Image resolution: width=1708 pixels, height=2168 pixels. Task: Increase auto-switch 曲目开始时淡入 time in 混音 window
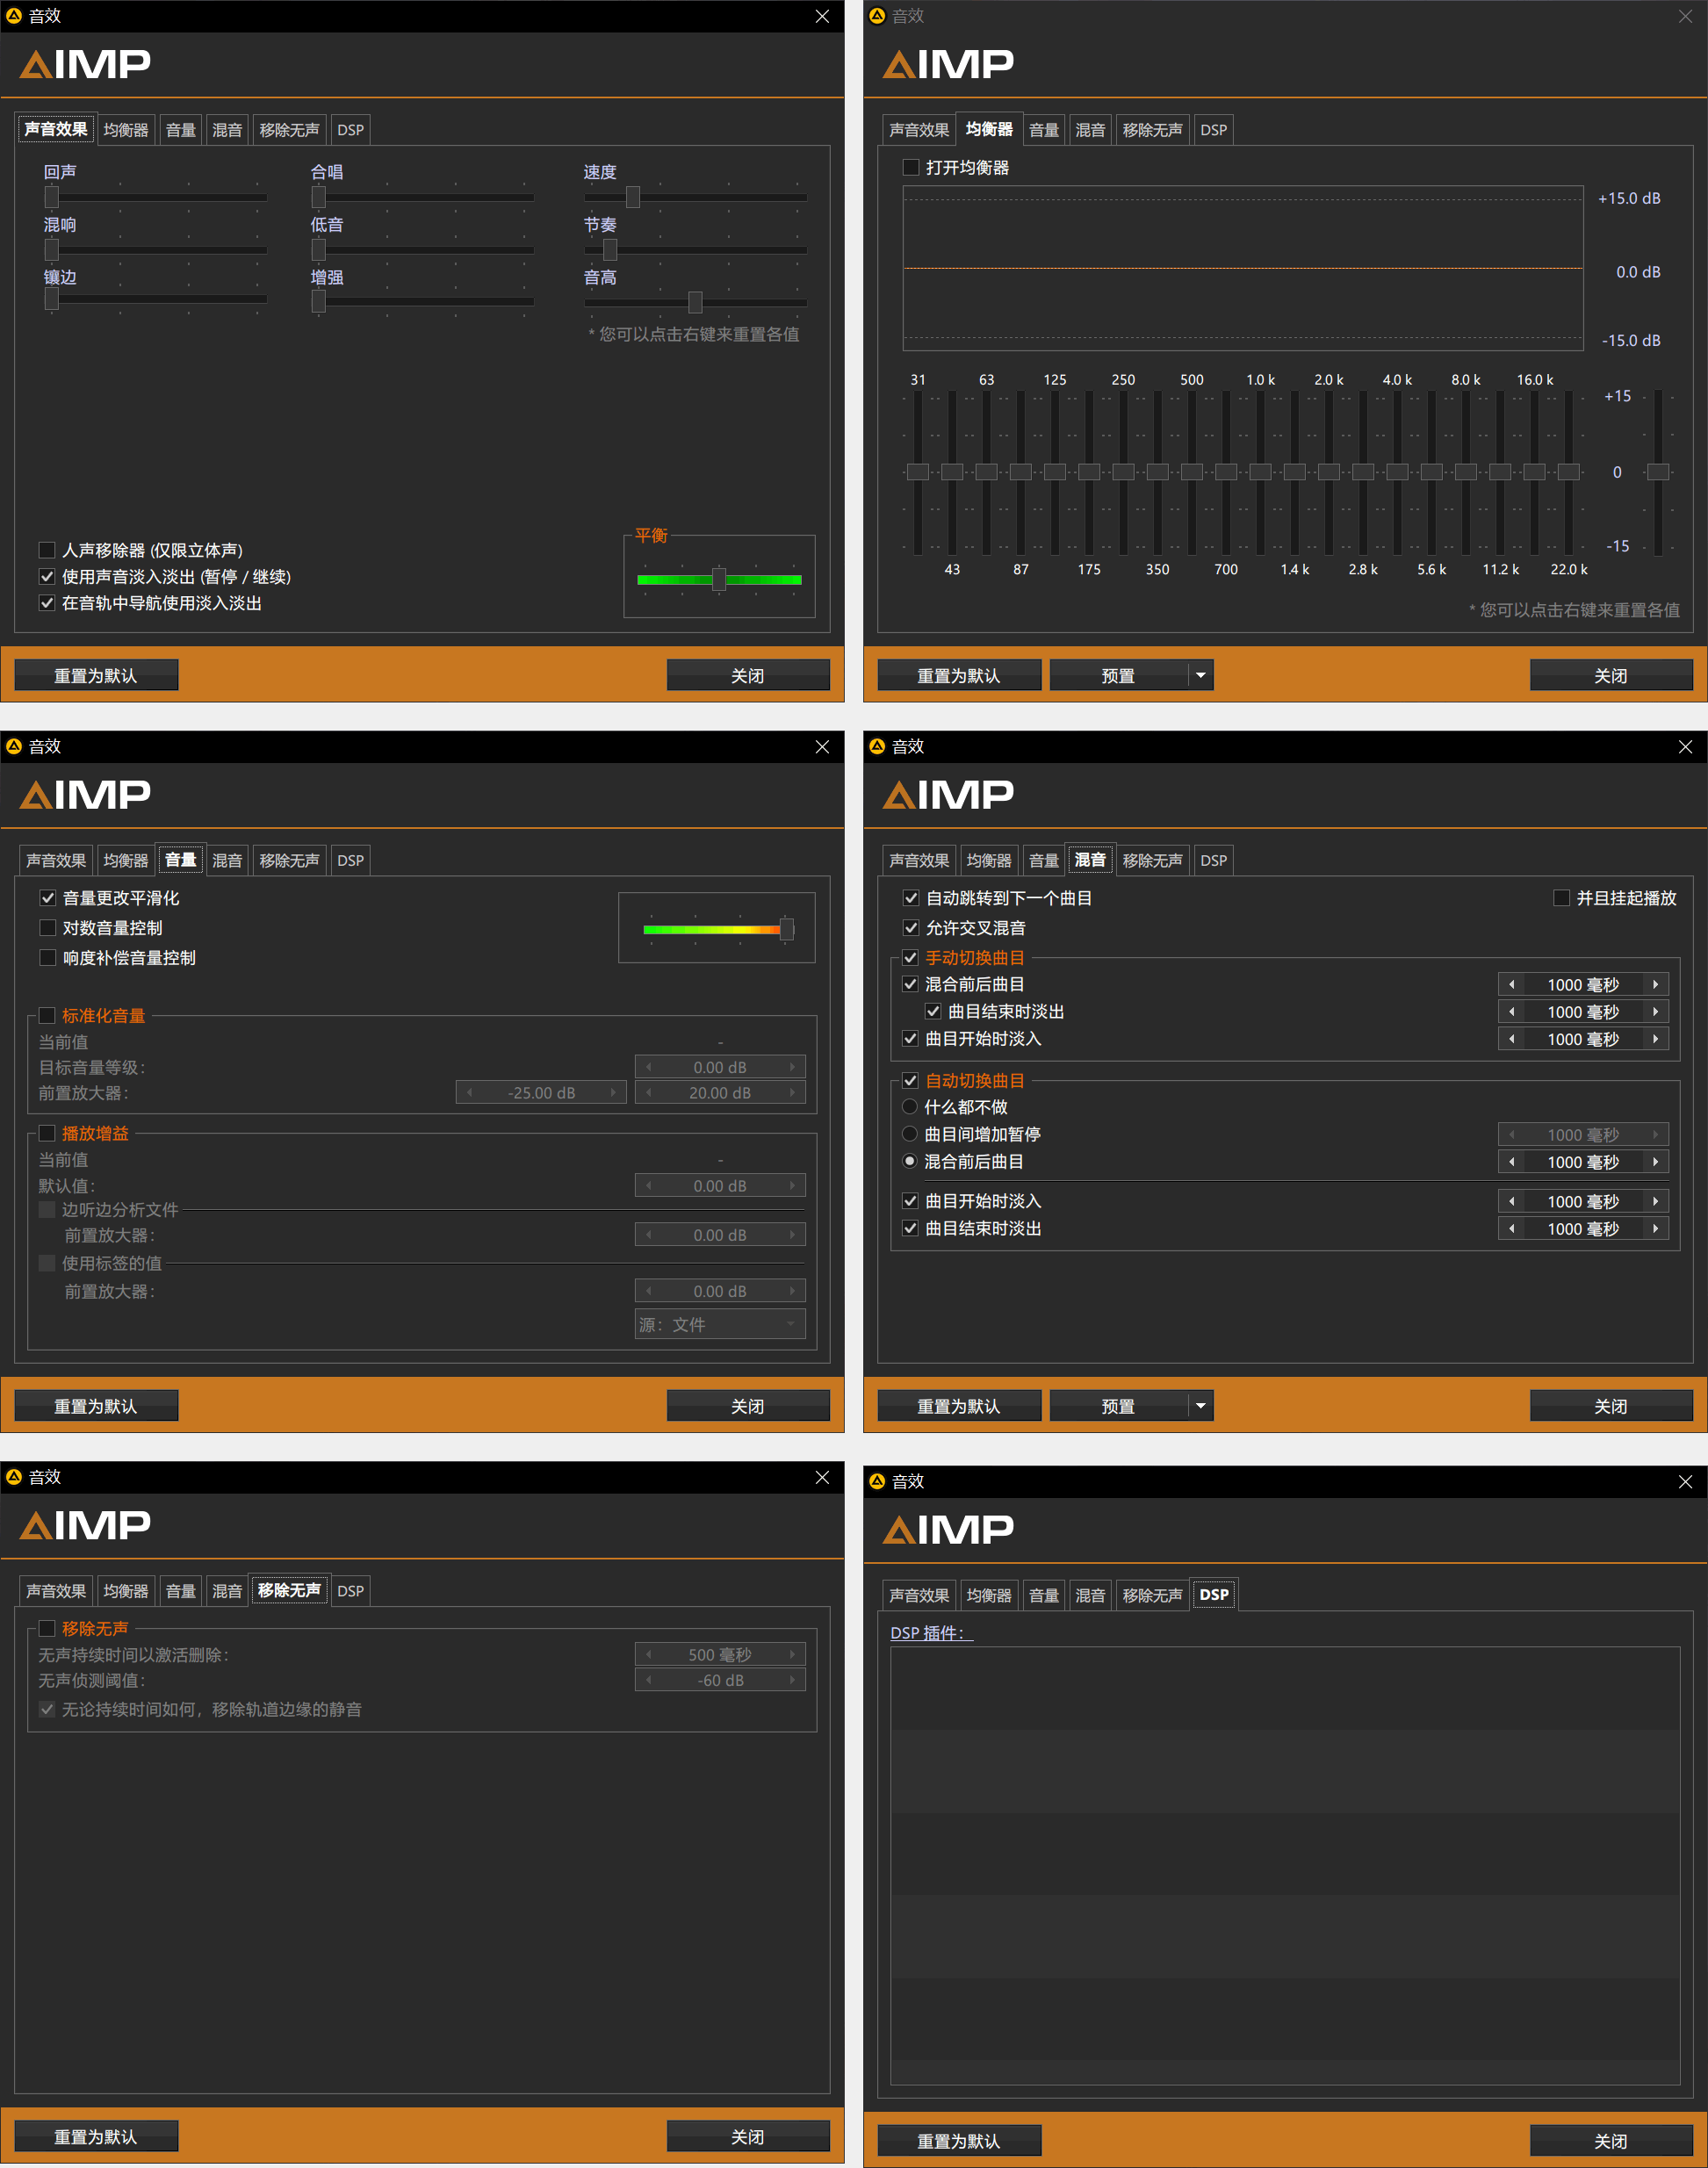point(1656,1201)
